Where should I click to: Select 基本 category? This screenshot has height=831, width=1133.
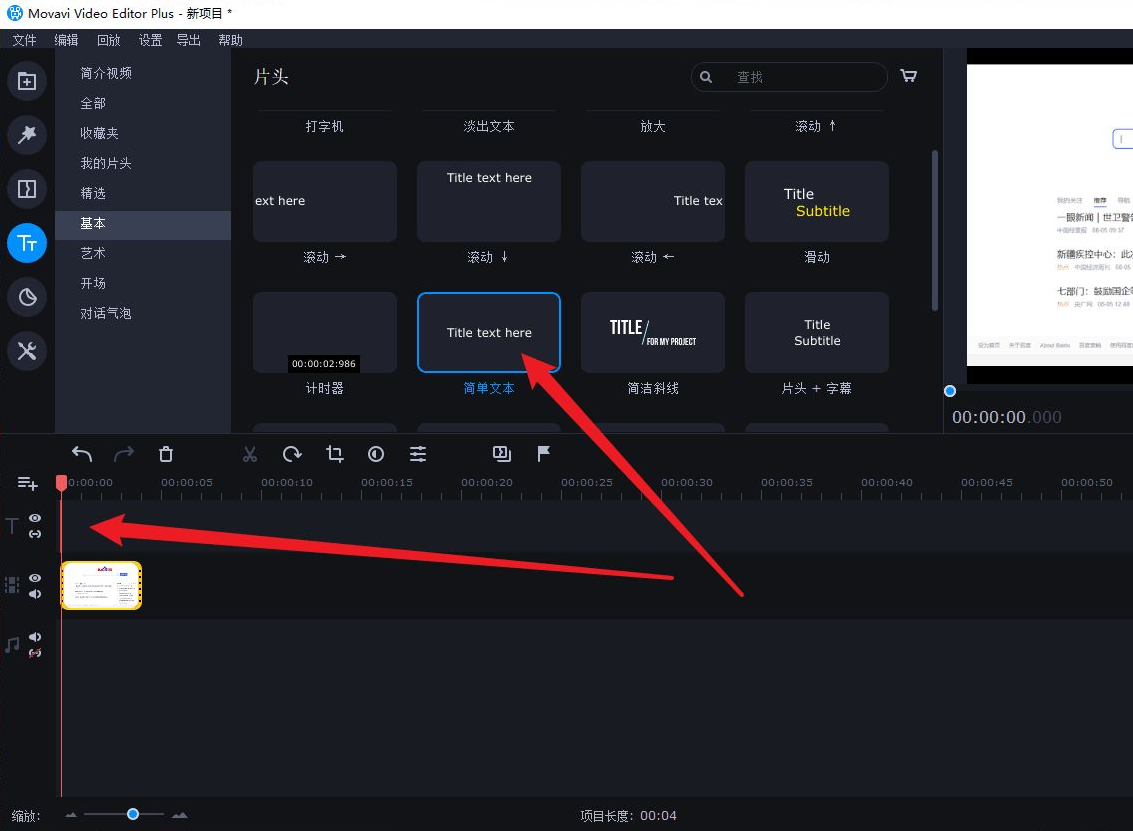click(x=143, y=223)
